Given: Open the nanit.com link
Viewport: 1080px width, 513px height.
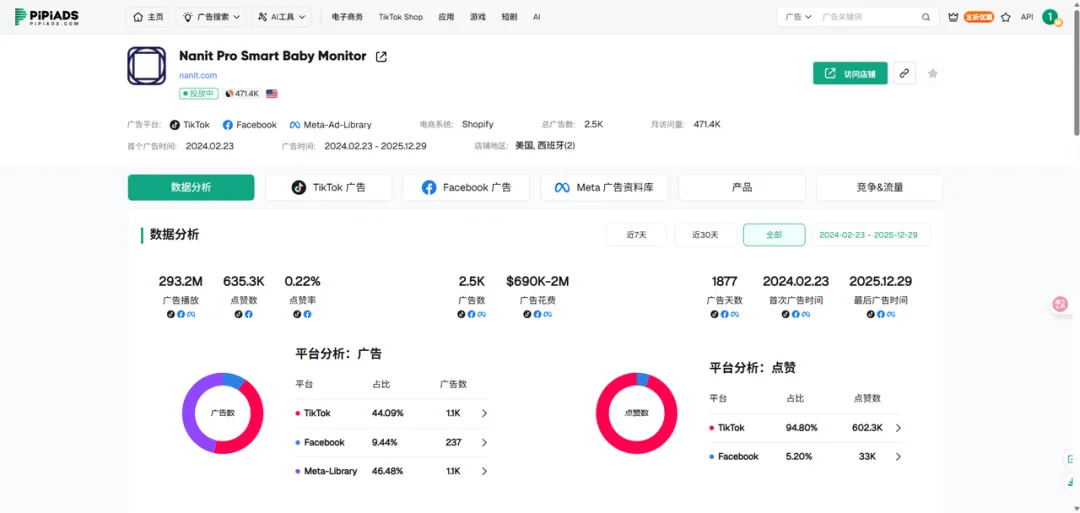Looking at the screenshot, I should click(x=198, y=75).
